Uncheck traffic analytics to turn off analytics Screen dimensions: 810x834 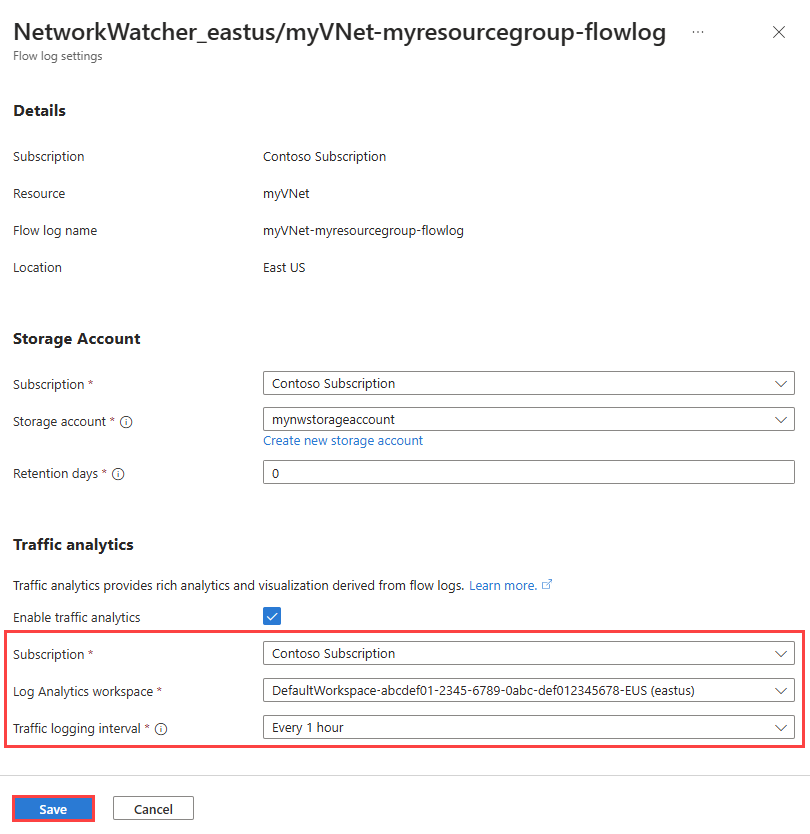click(x=272, y=616)
